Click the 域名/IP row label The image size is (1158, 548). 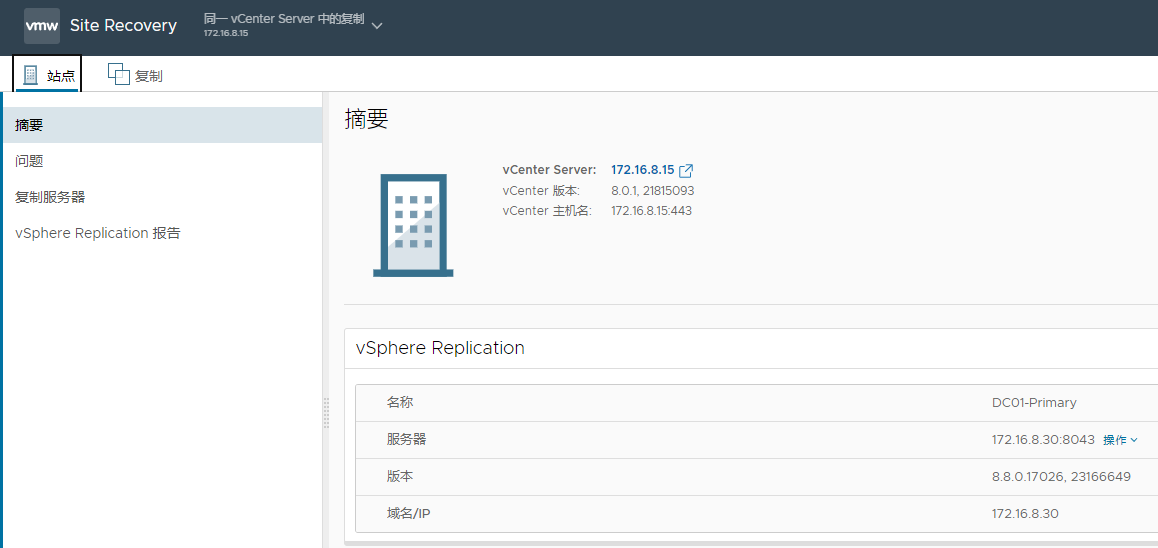[x=408, y=514]
